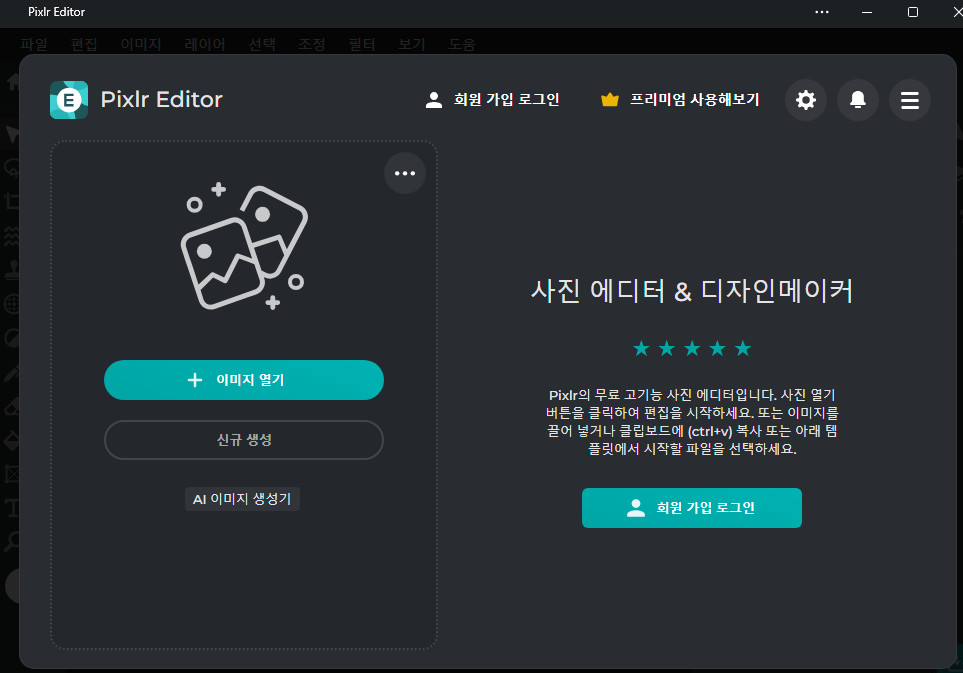Screen dimensions: 963x673
Task: Click 프리미엄 사용해보기 with the crown icon
Action: pyautogui.click(x=680, y=99)
